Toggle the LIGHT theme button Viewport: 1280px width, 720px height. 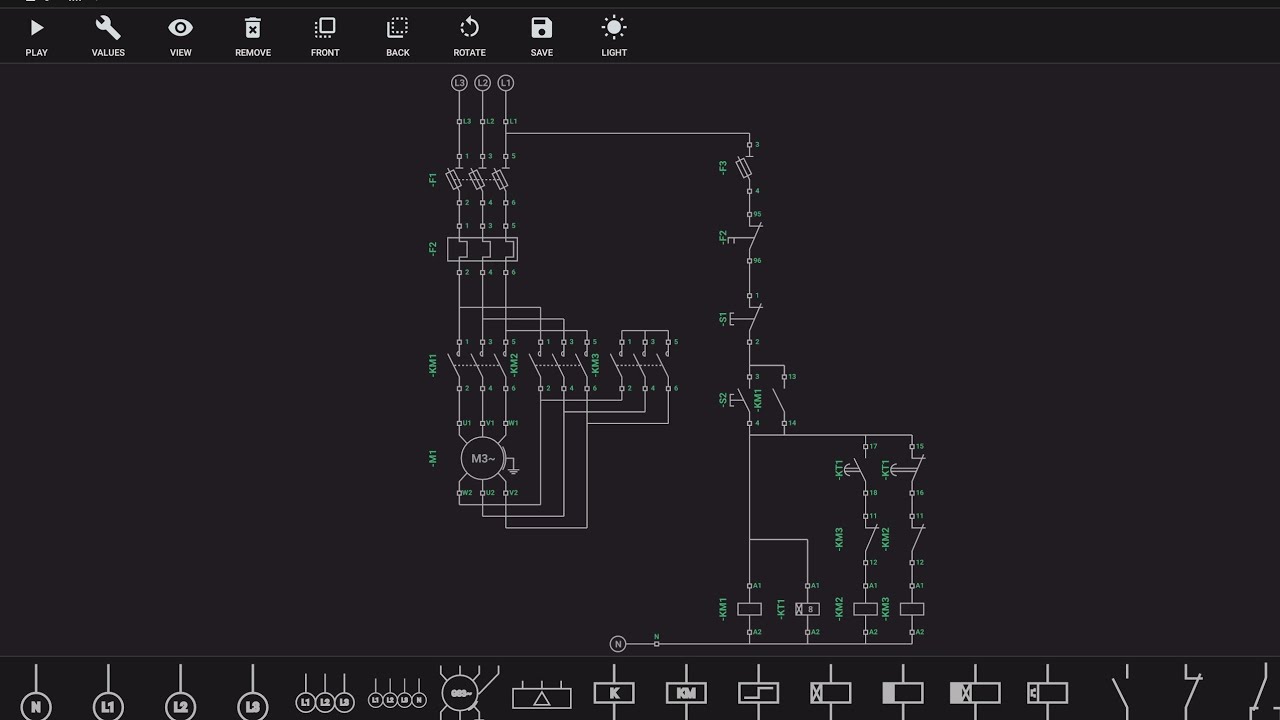(x=614, y=37)
